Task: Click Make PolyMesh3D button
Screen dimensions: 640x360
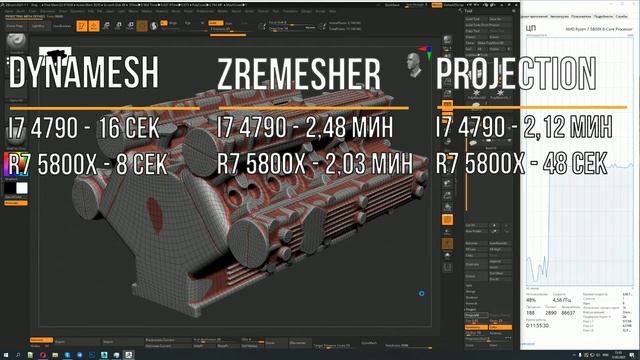Action: tap(494, 43)
